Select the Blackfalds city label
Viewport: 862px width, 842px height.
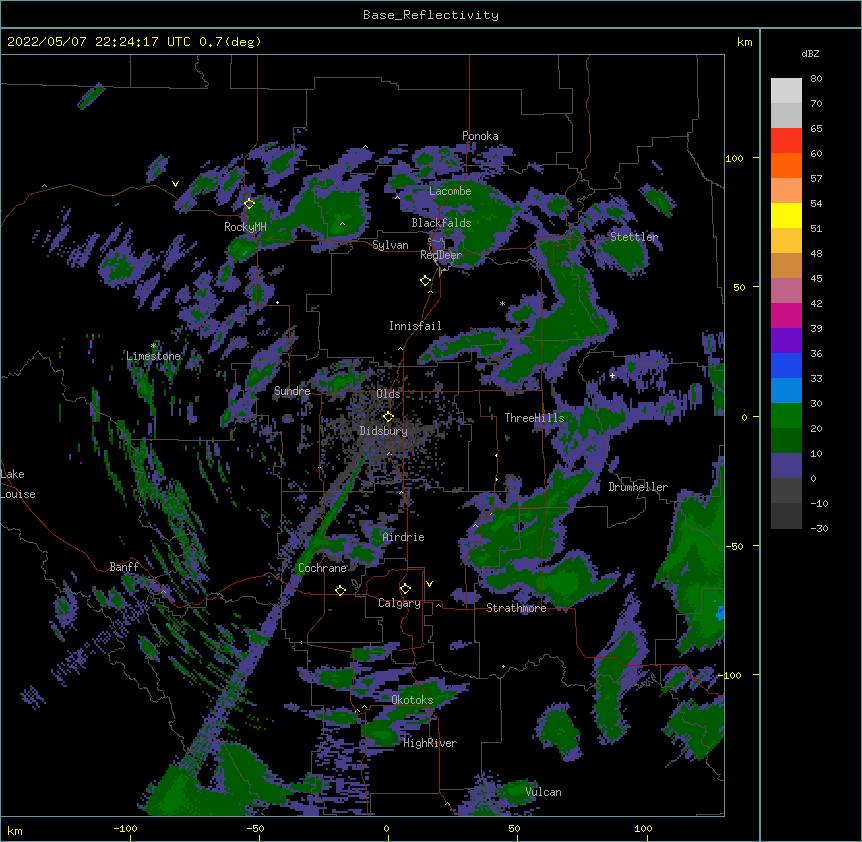pos(441,223)
